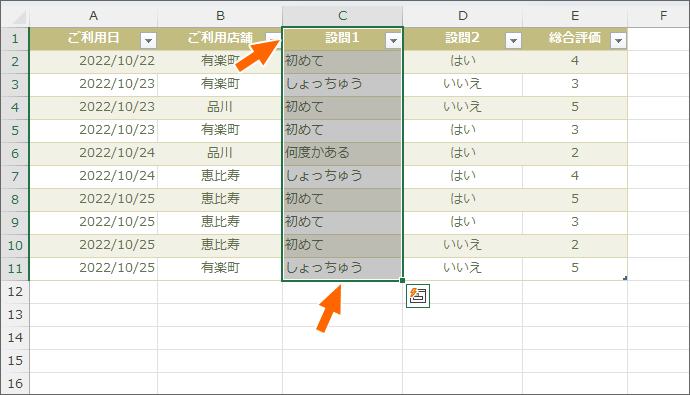Click しょっちゅう in row 11
The image size is (690, 395).
(342, 268)
